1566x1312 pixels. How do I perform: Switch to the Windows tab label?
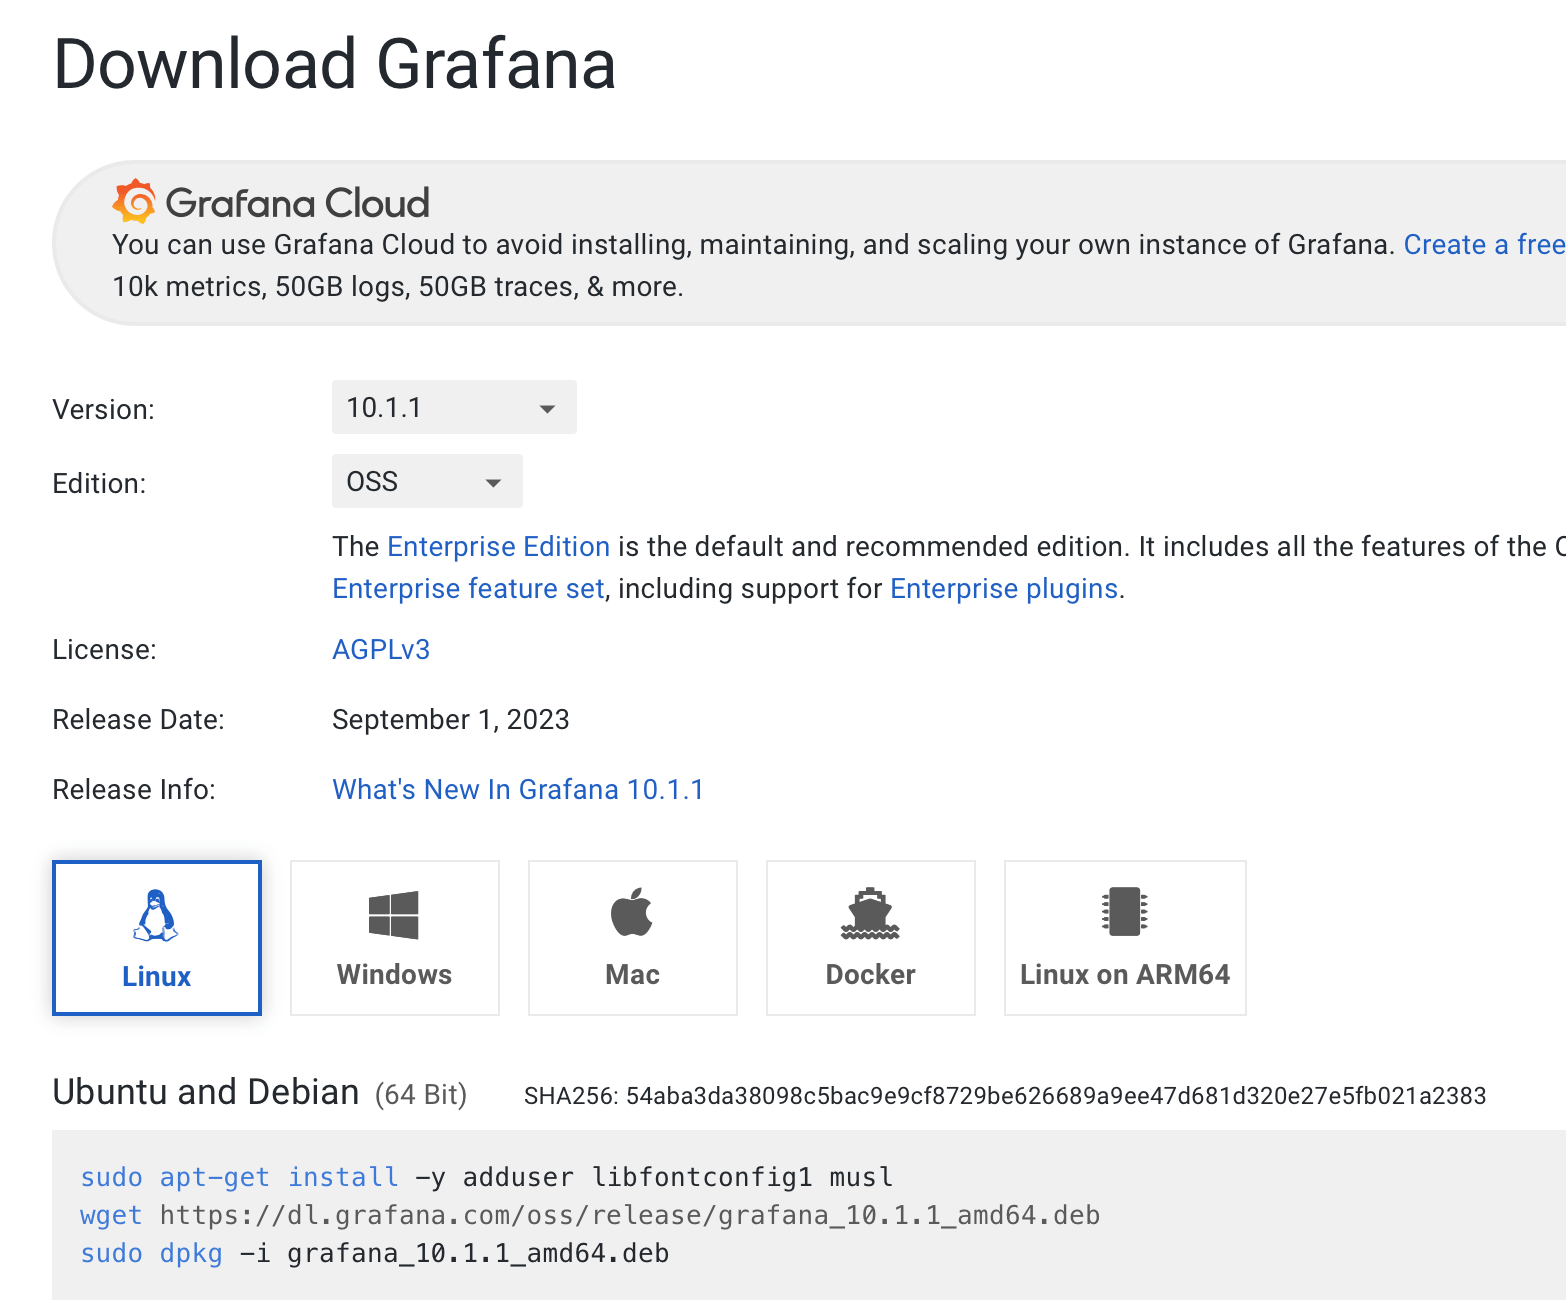click(394, 974)
